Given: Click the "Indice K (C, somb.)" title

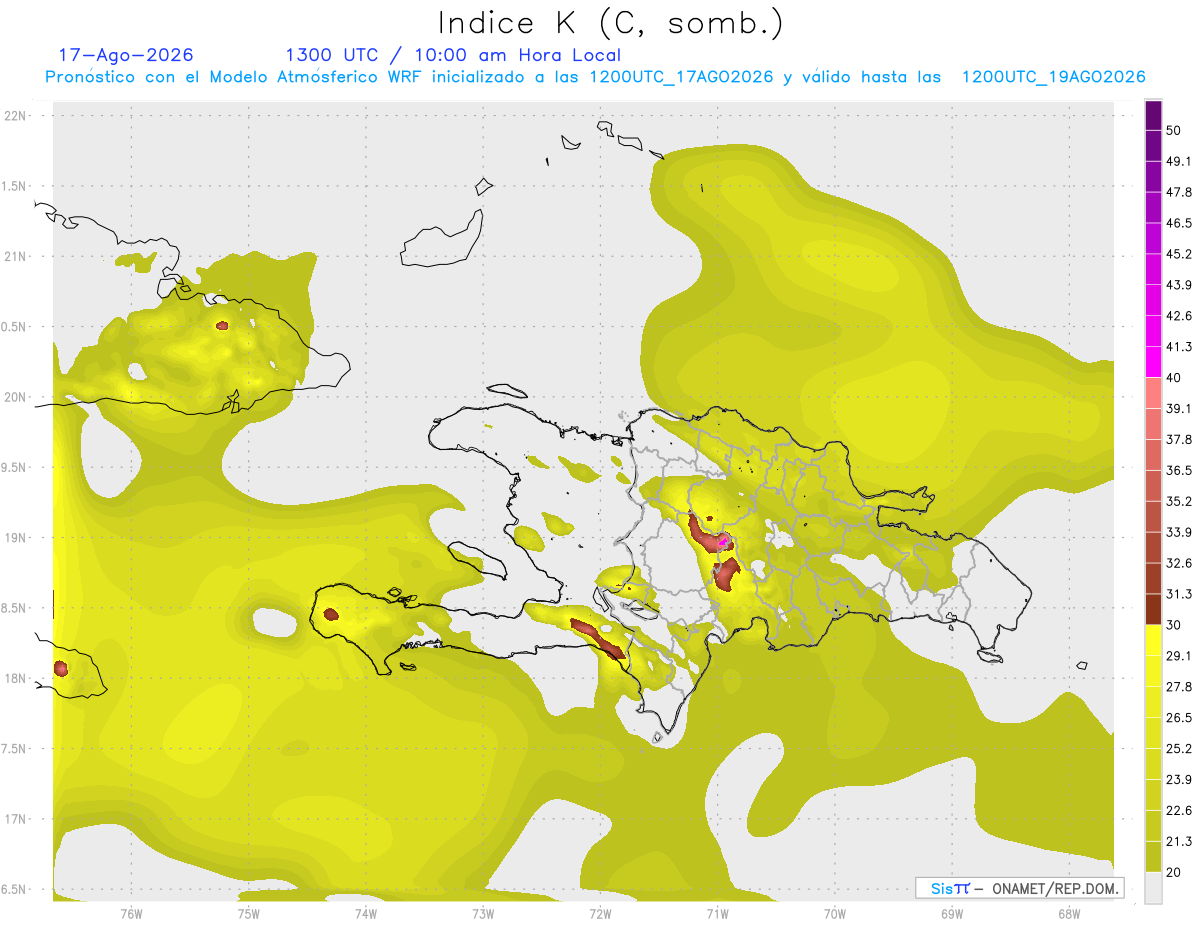Looking at the screenshot, I should point(611,24).
